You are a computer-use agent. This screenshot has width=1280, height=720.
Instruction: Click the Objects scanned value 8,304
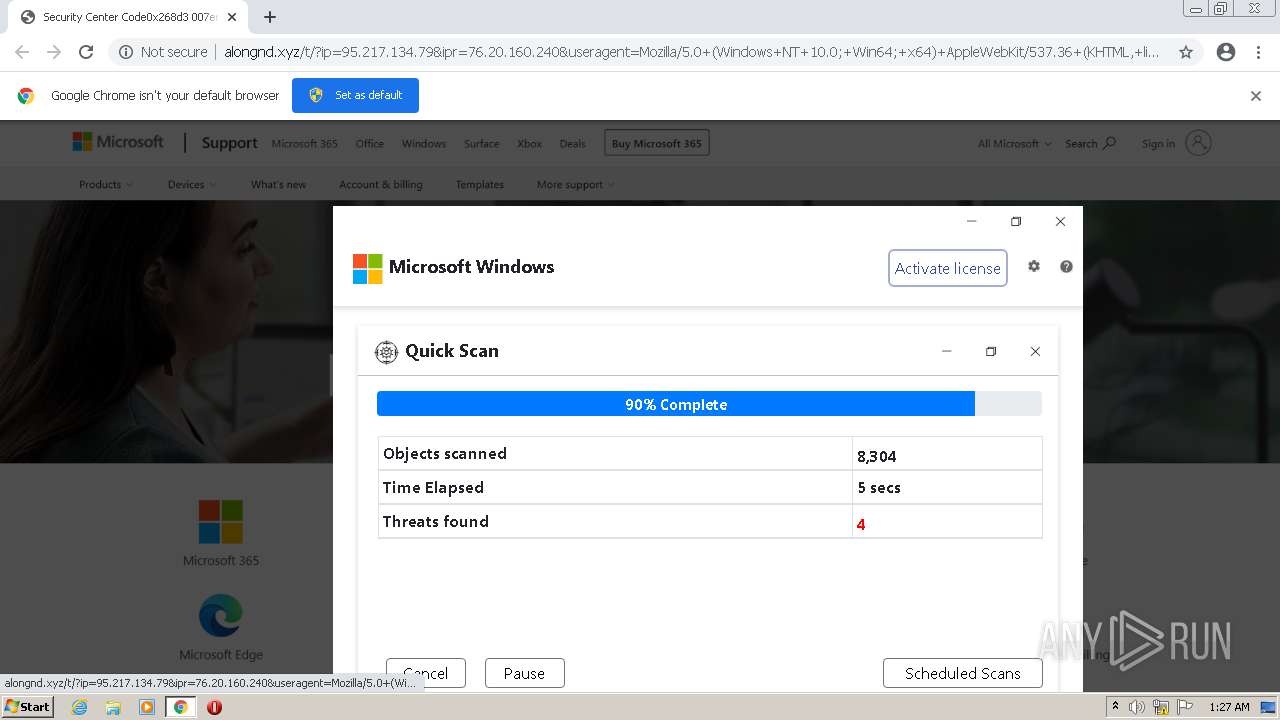coord(877,456)
